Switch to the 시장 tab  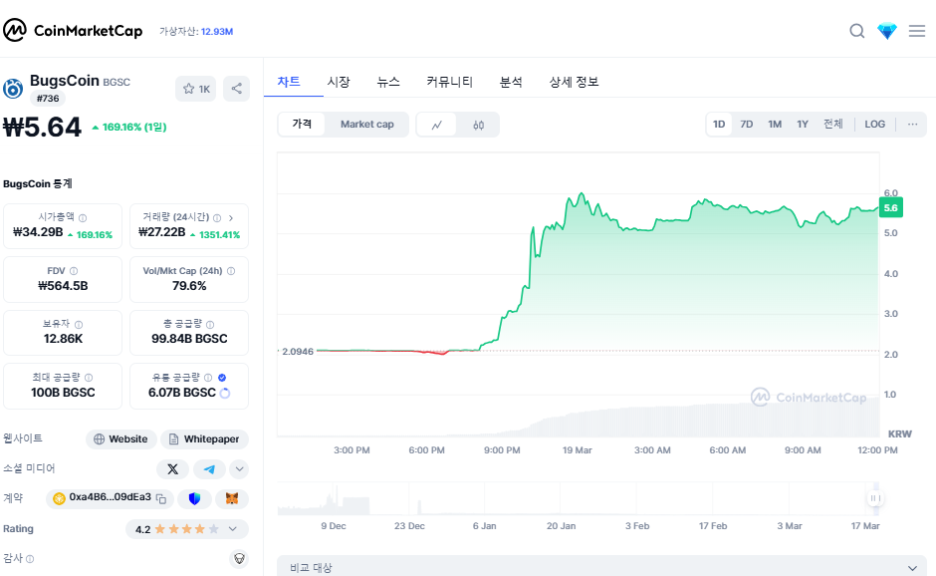point(338,82)
